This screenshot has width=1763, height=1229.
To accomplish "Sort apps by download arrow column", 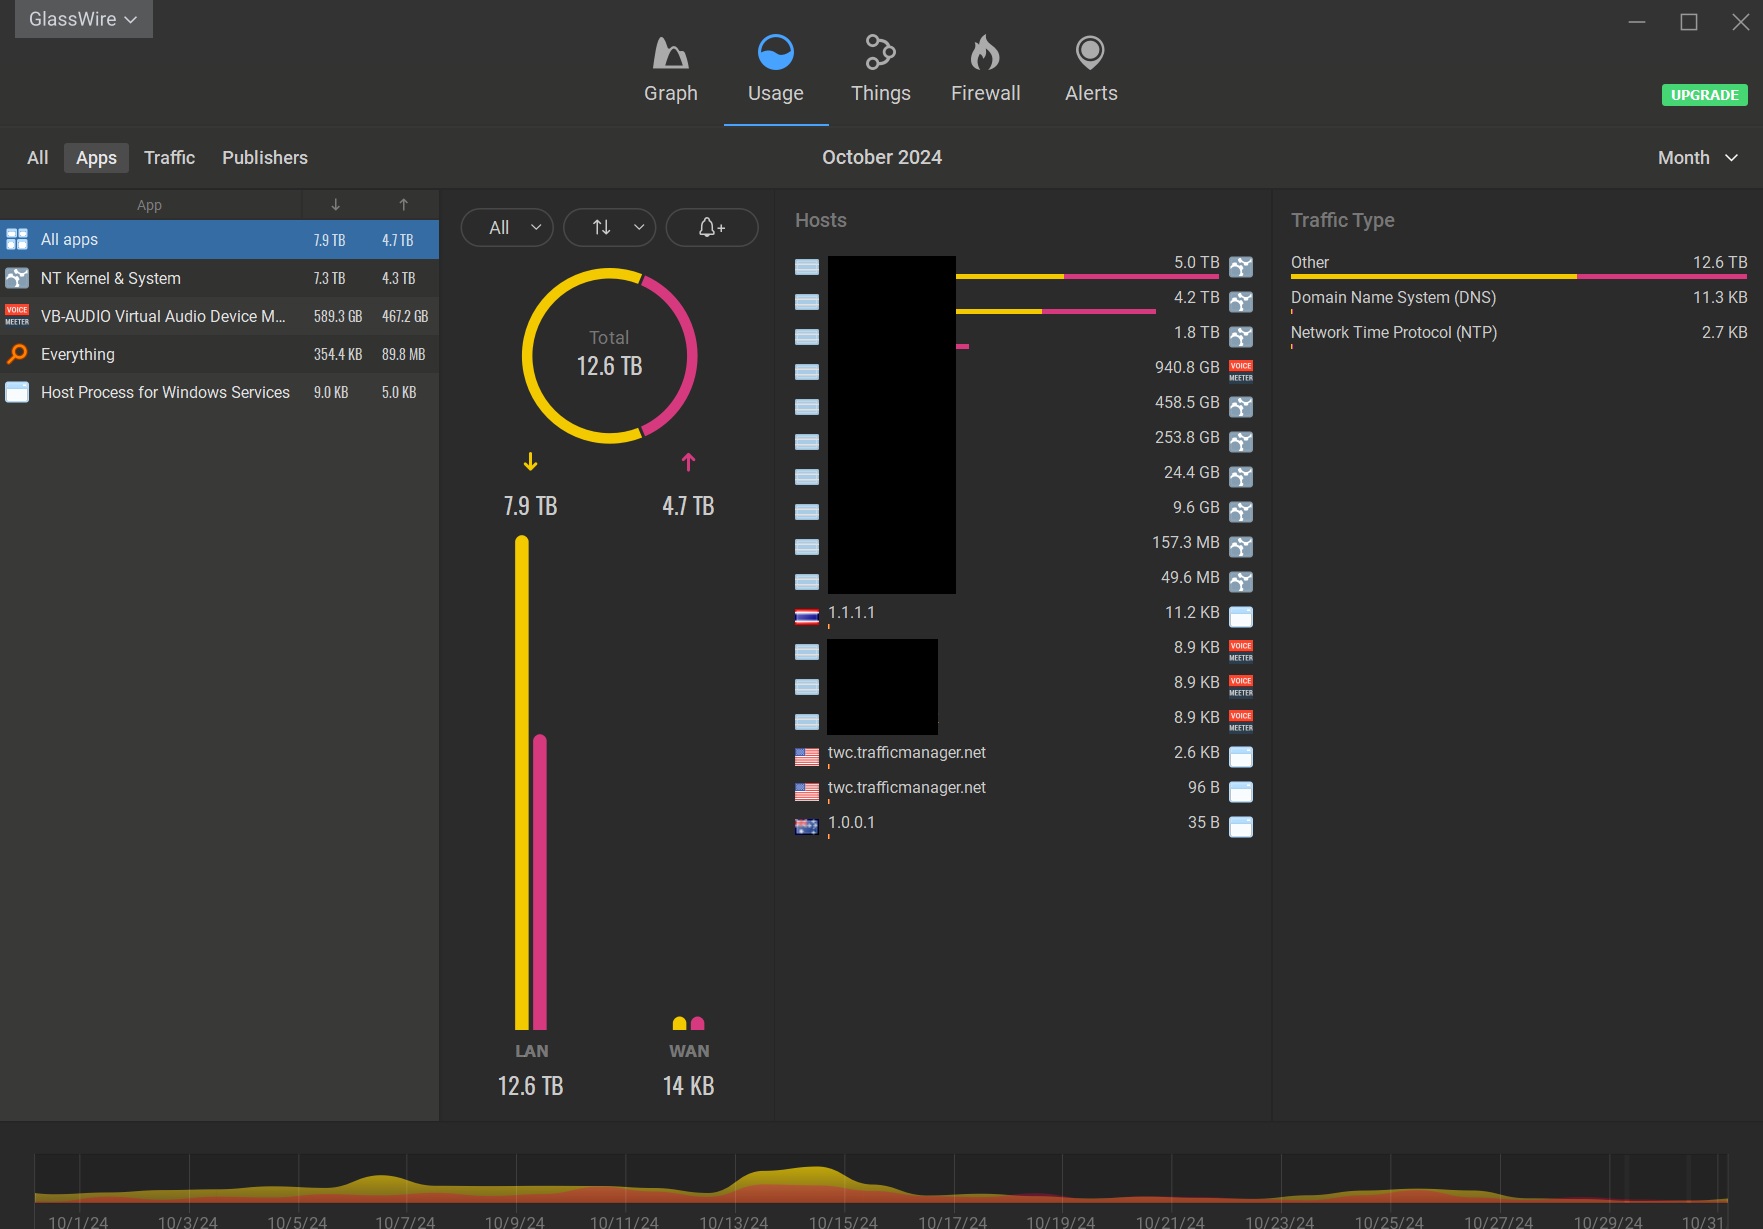I will pos(335,205).
